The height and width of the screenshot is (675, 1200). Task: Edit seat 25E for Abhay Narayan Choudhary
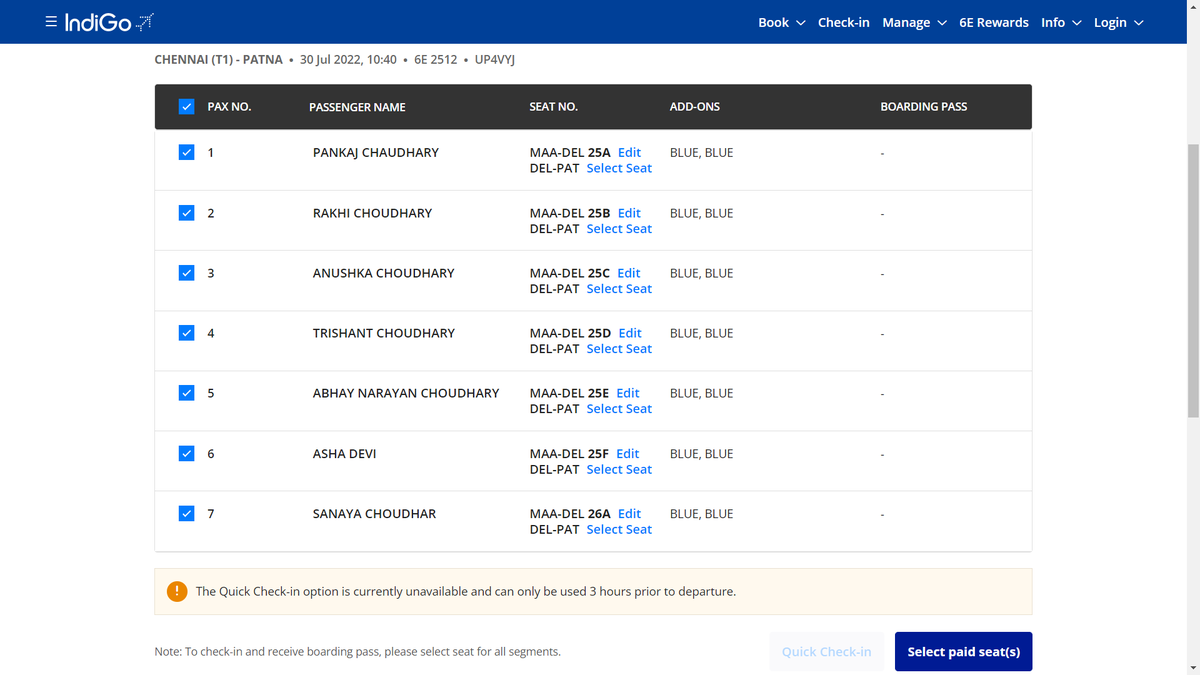pos(628,393)
